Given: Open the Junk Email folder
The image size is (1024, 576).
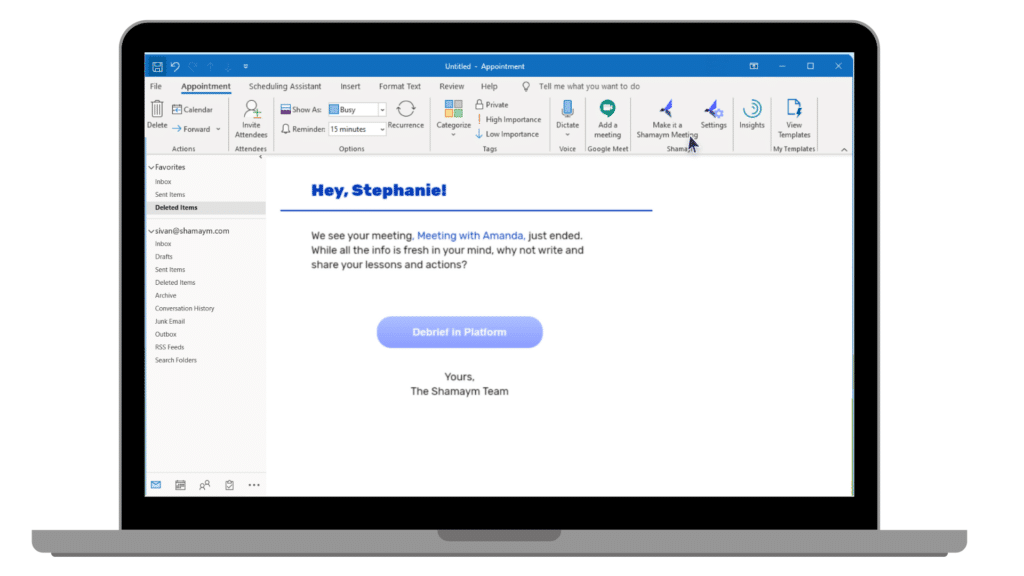Looking at the screenshot, I should pos(170,321).
